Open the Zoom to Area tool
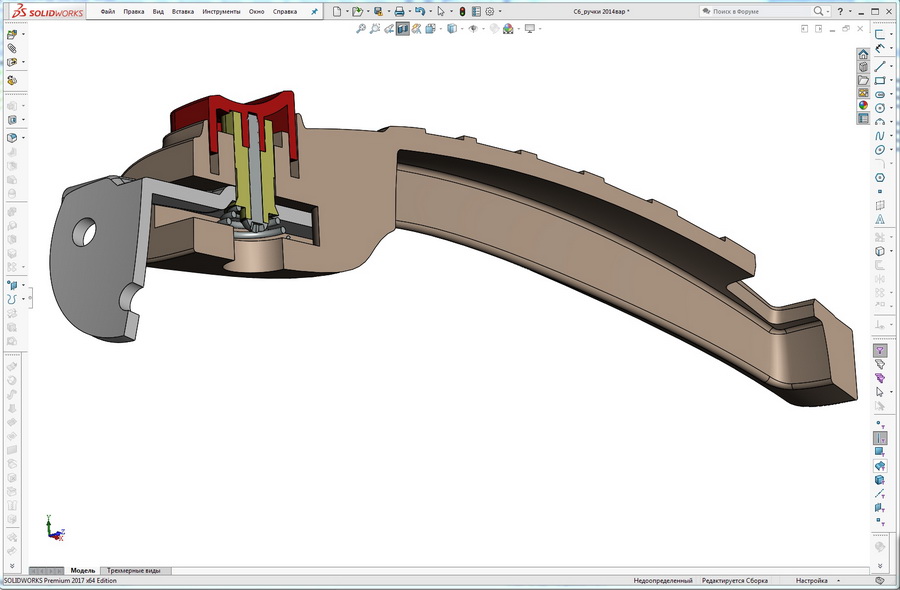The width and height of the screenshot is (900, 590). (x=374, y=29)
